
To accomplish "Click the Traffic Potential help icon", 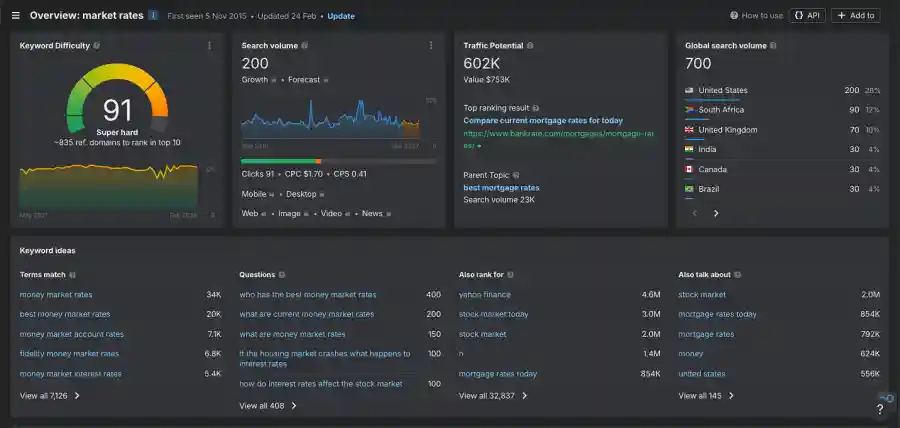I will pyautogui.click(x=530, y=45).
